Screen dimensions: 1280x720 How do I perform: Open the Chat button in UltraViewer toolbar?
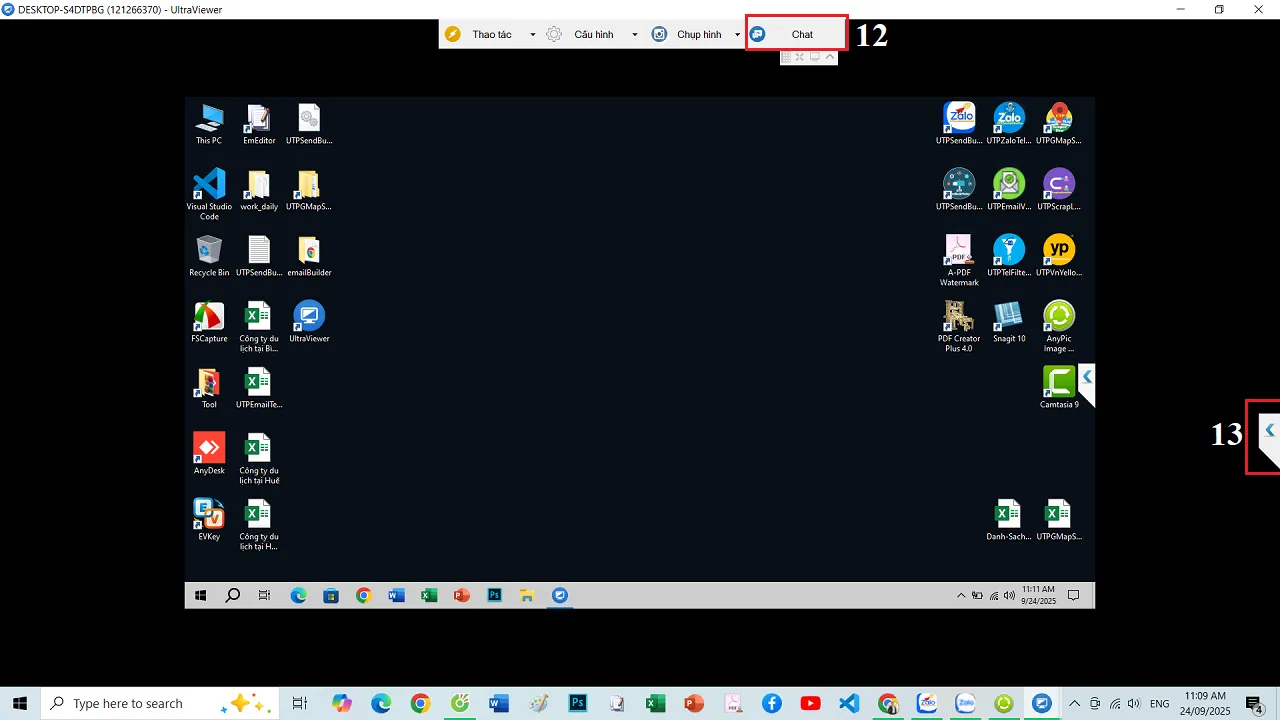pos(796,34)
